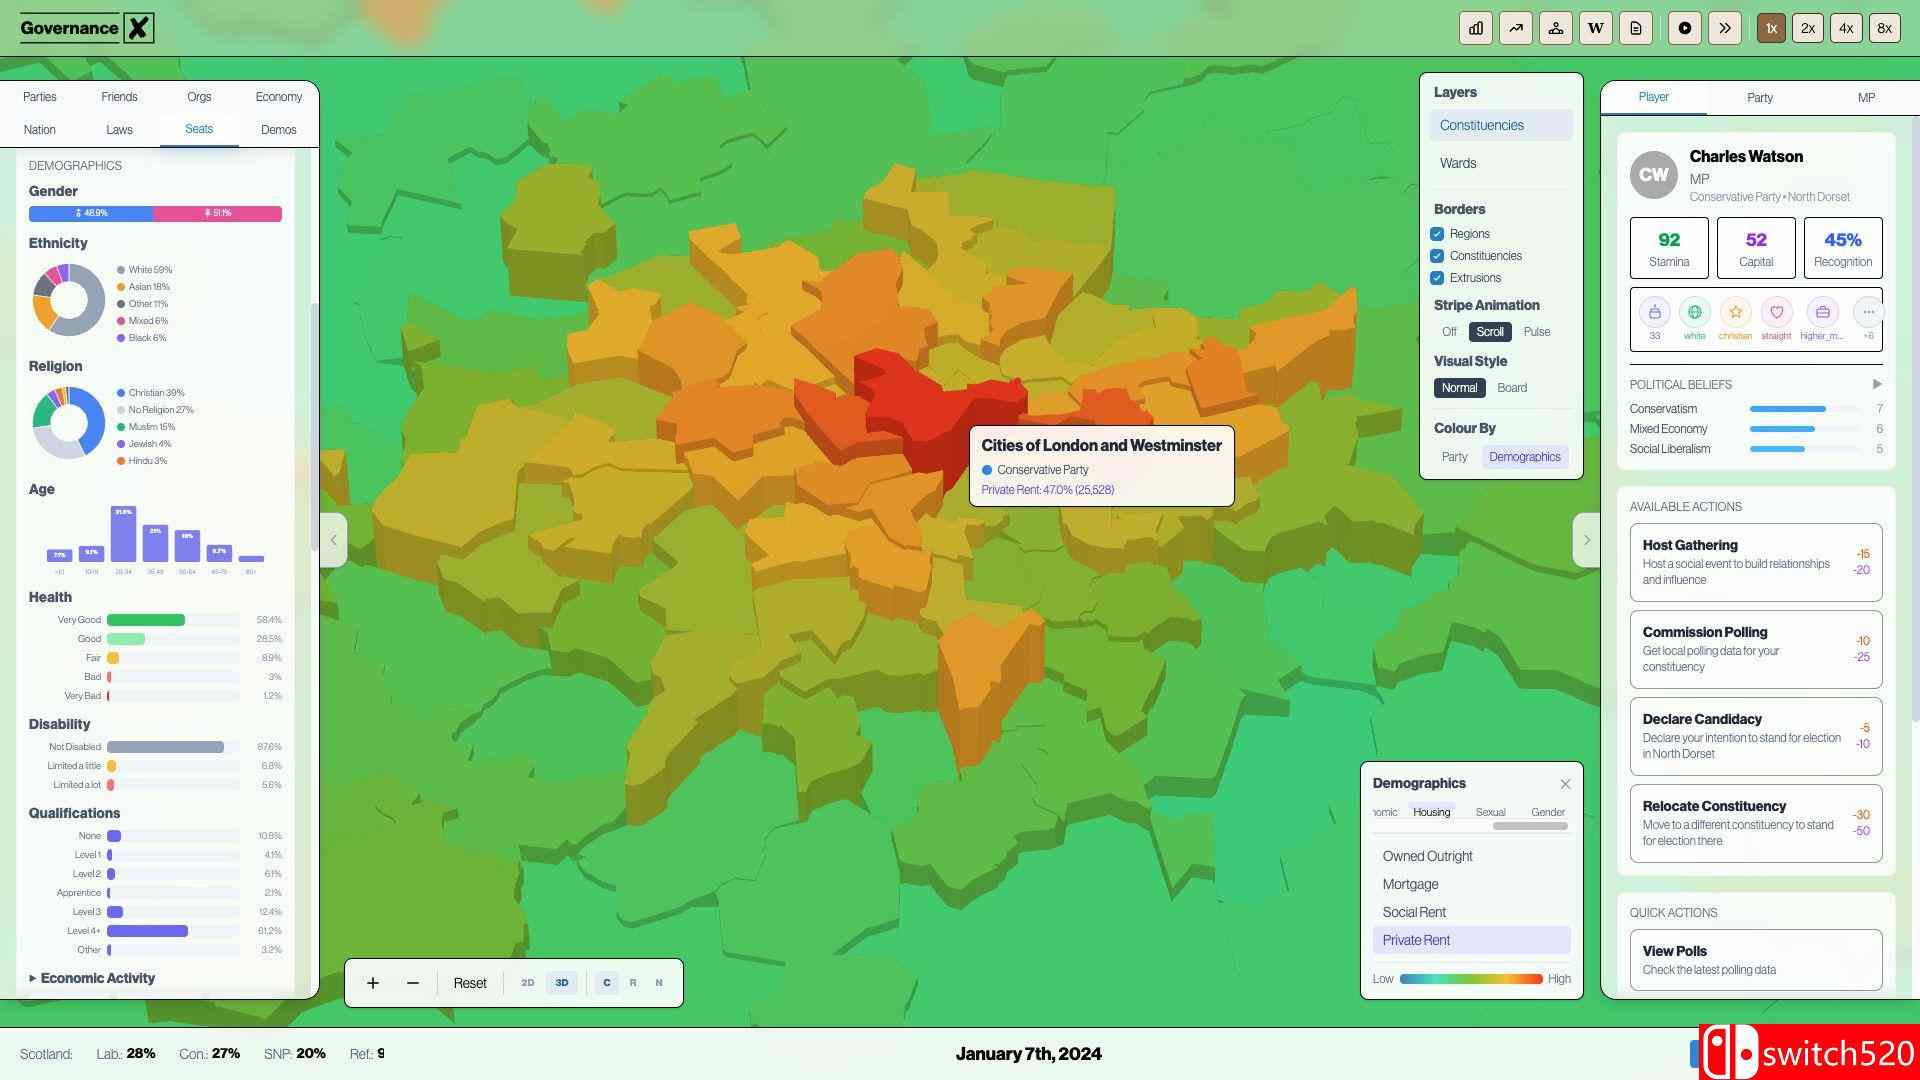Select the Housing demographics tab
This screenshot has width=1920, height=1080.
coord(1431,812)
